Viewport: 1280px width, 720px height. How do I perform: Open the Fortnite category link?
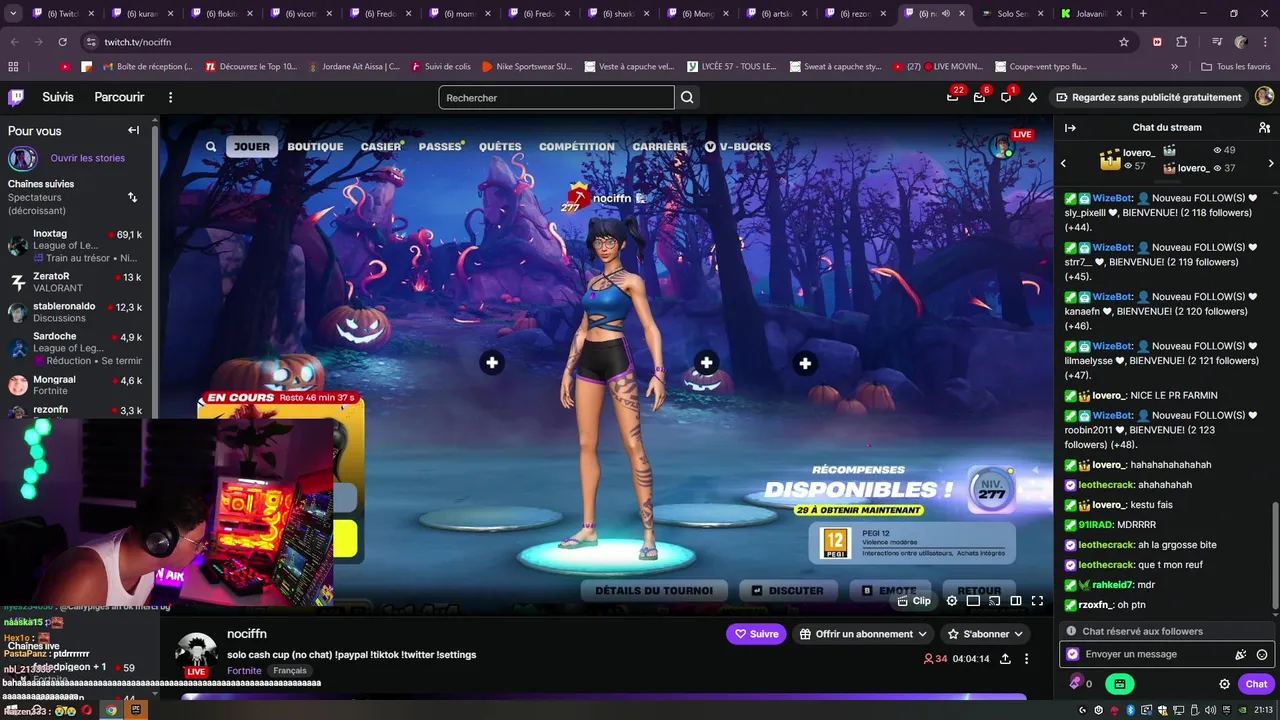(244, 671)
